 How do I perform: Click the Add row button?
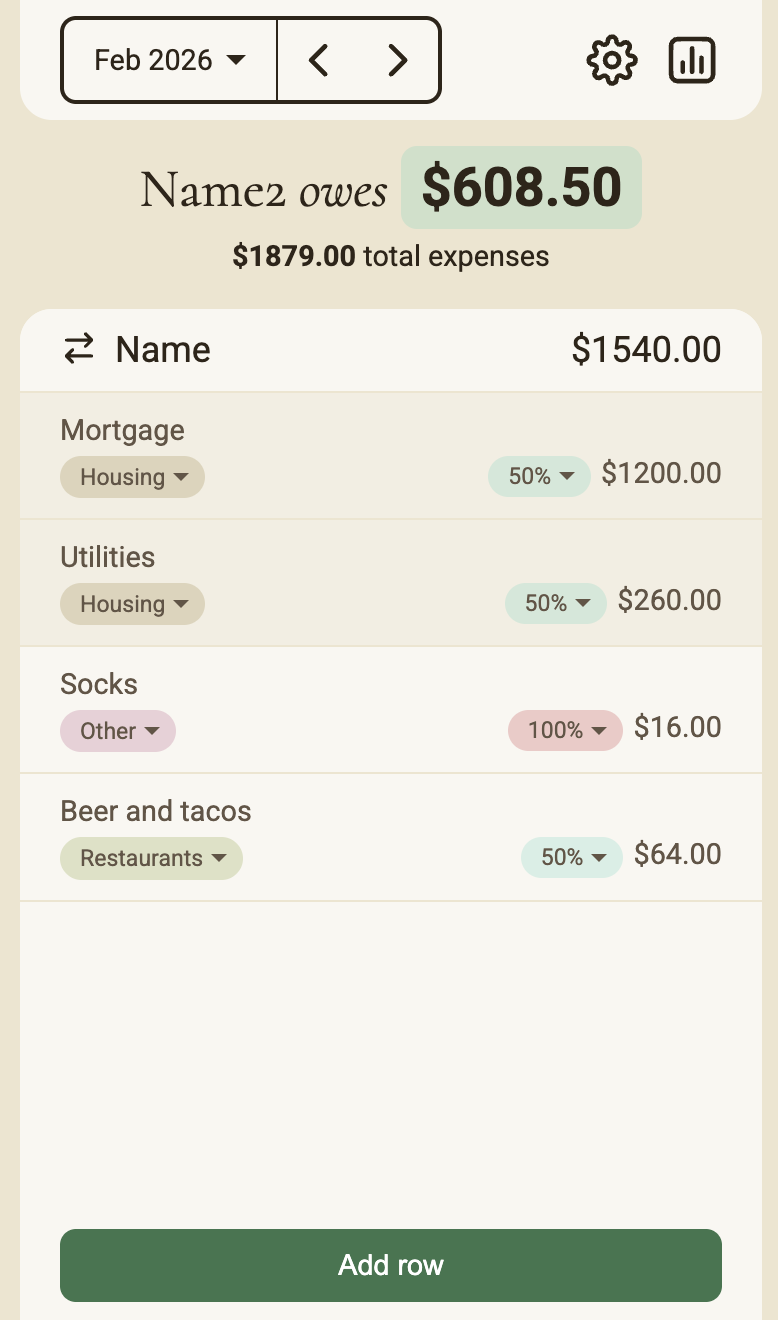(390, 1265)
